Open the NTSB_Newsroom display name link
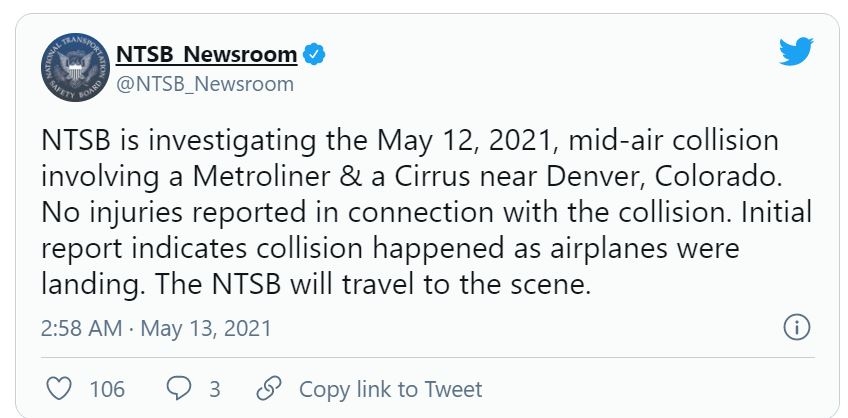Image resolution: width=848 pixels, height=418 pixels. coord(207,53)
